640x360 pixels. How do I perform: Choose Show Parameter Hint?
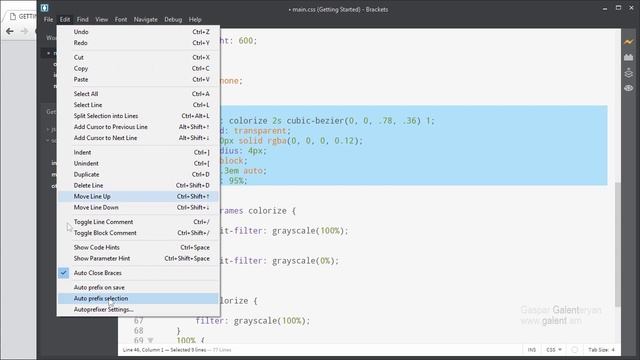click(x=138, y=258)
